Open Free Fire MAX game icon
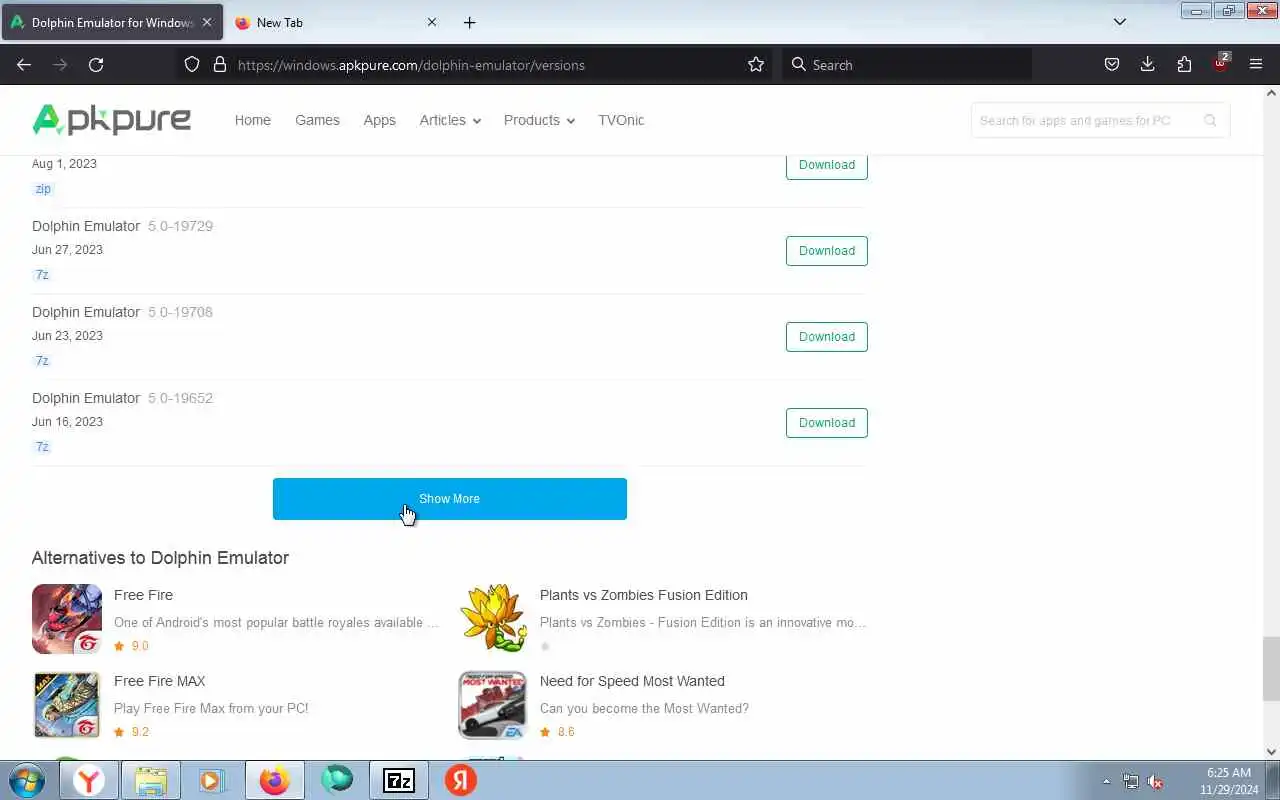1280x800 pixels. [67, 705]
